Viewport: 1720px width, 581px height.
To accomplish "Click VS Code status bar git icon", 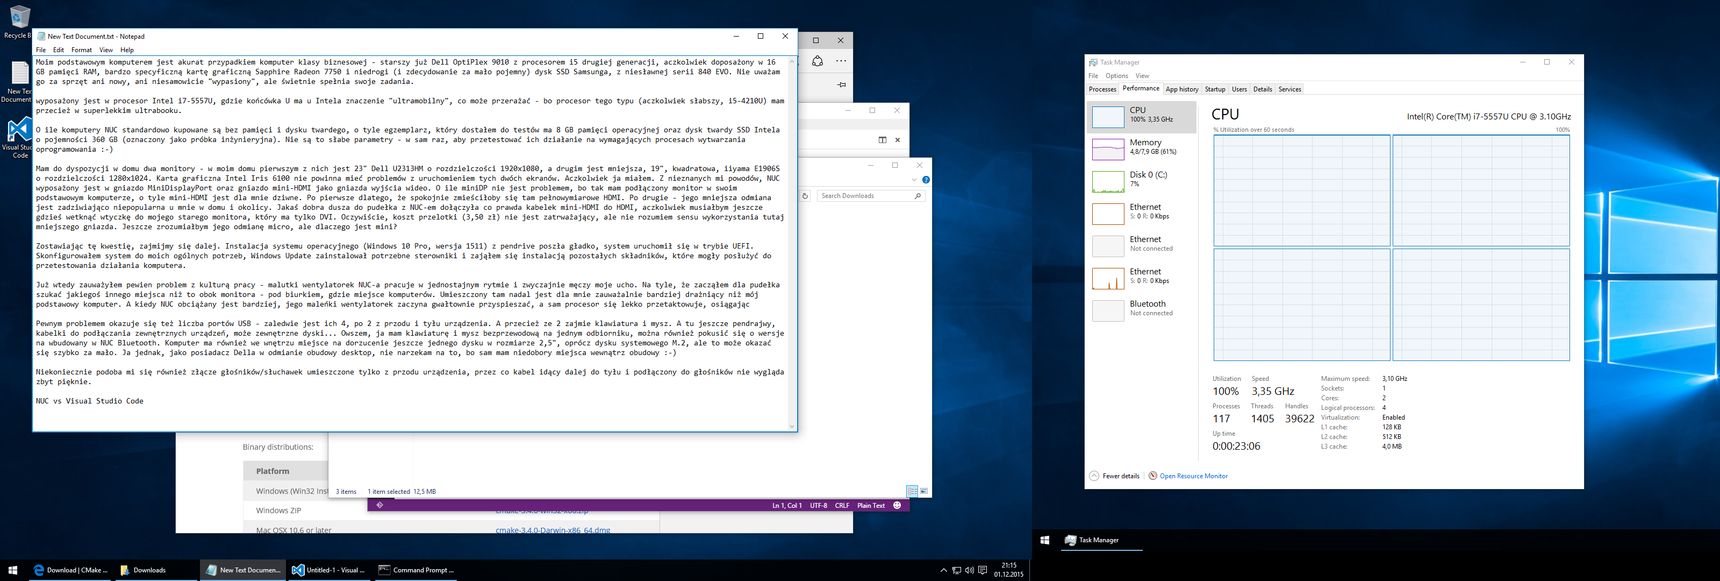I will [379, 505].
